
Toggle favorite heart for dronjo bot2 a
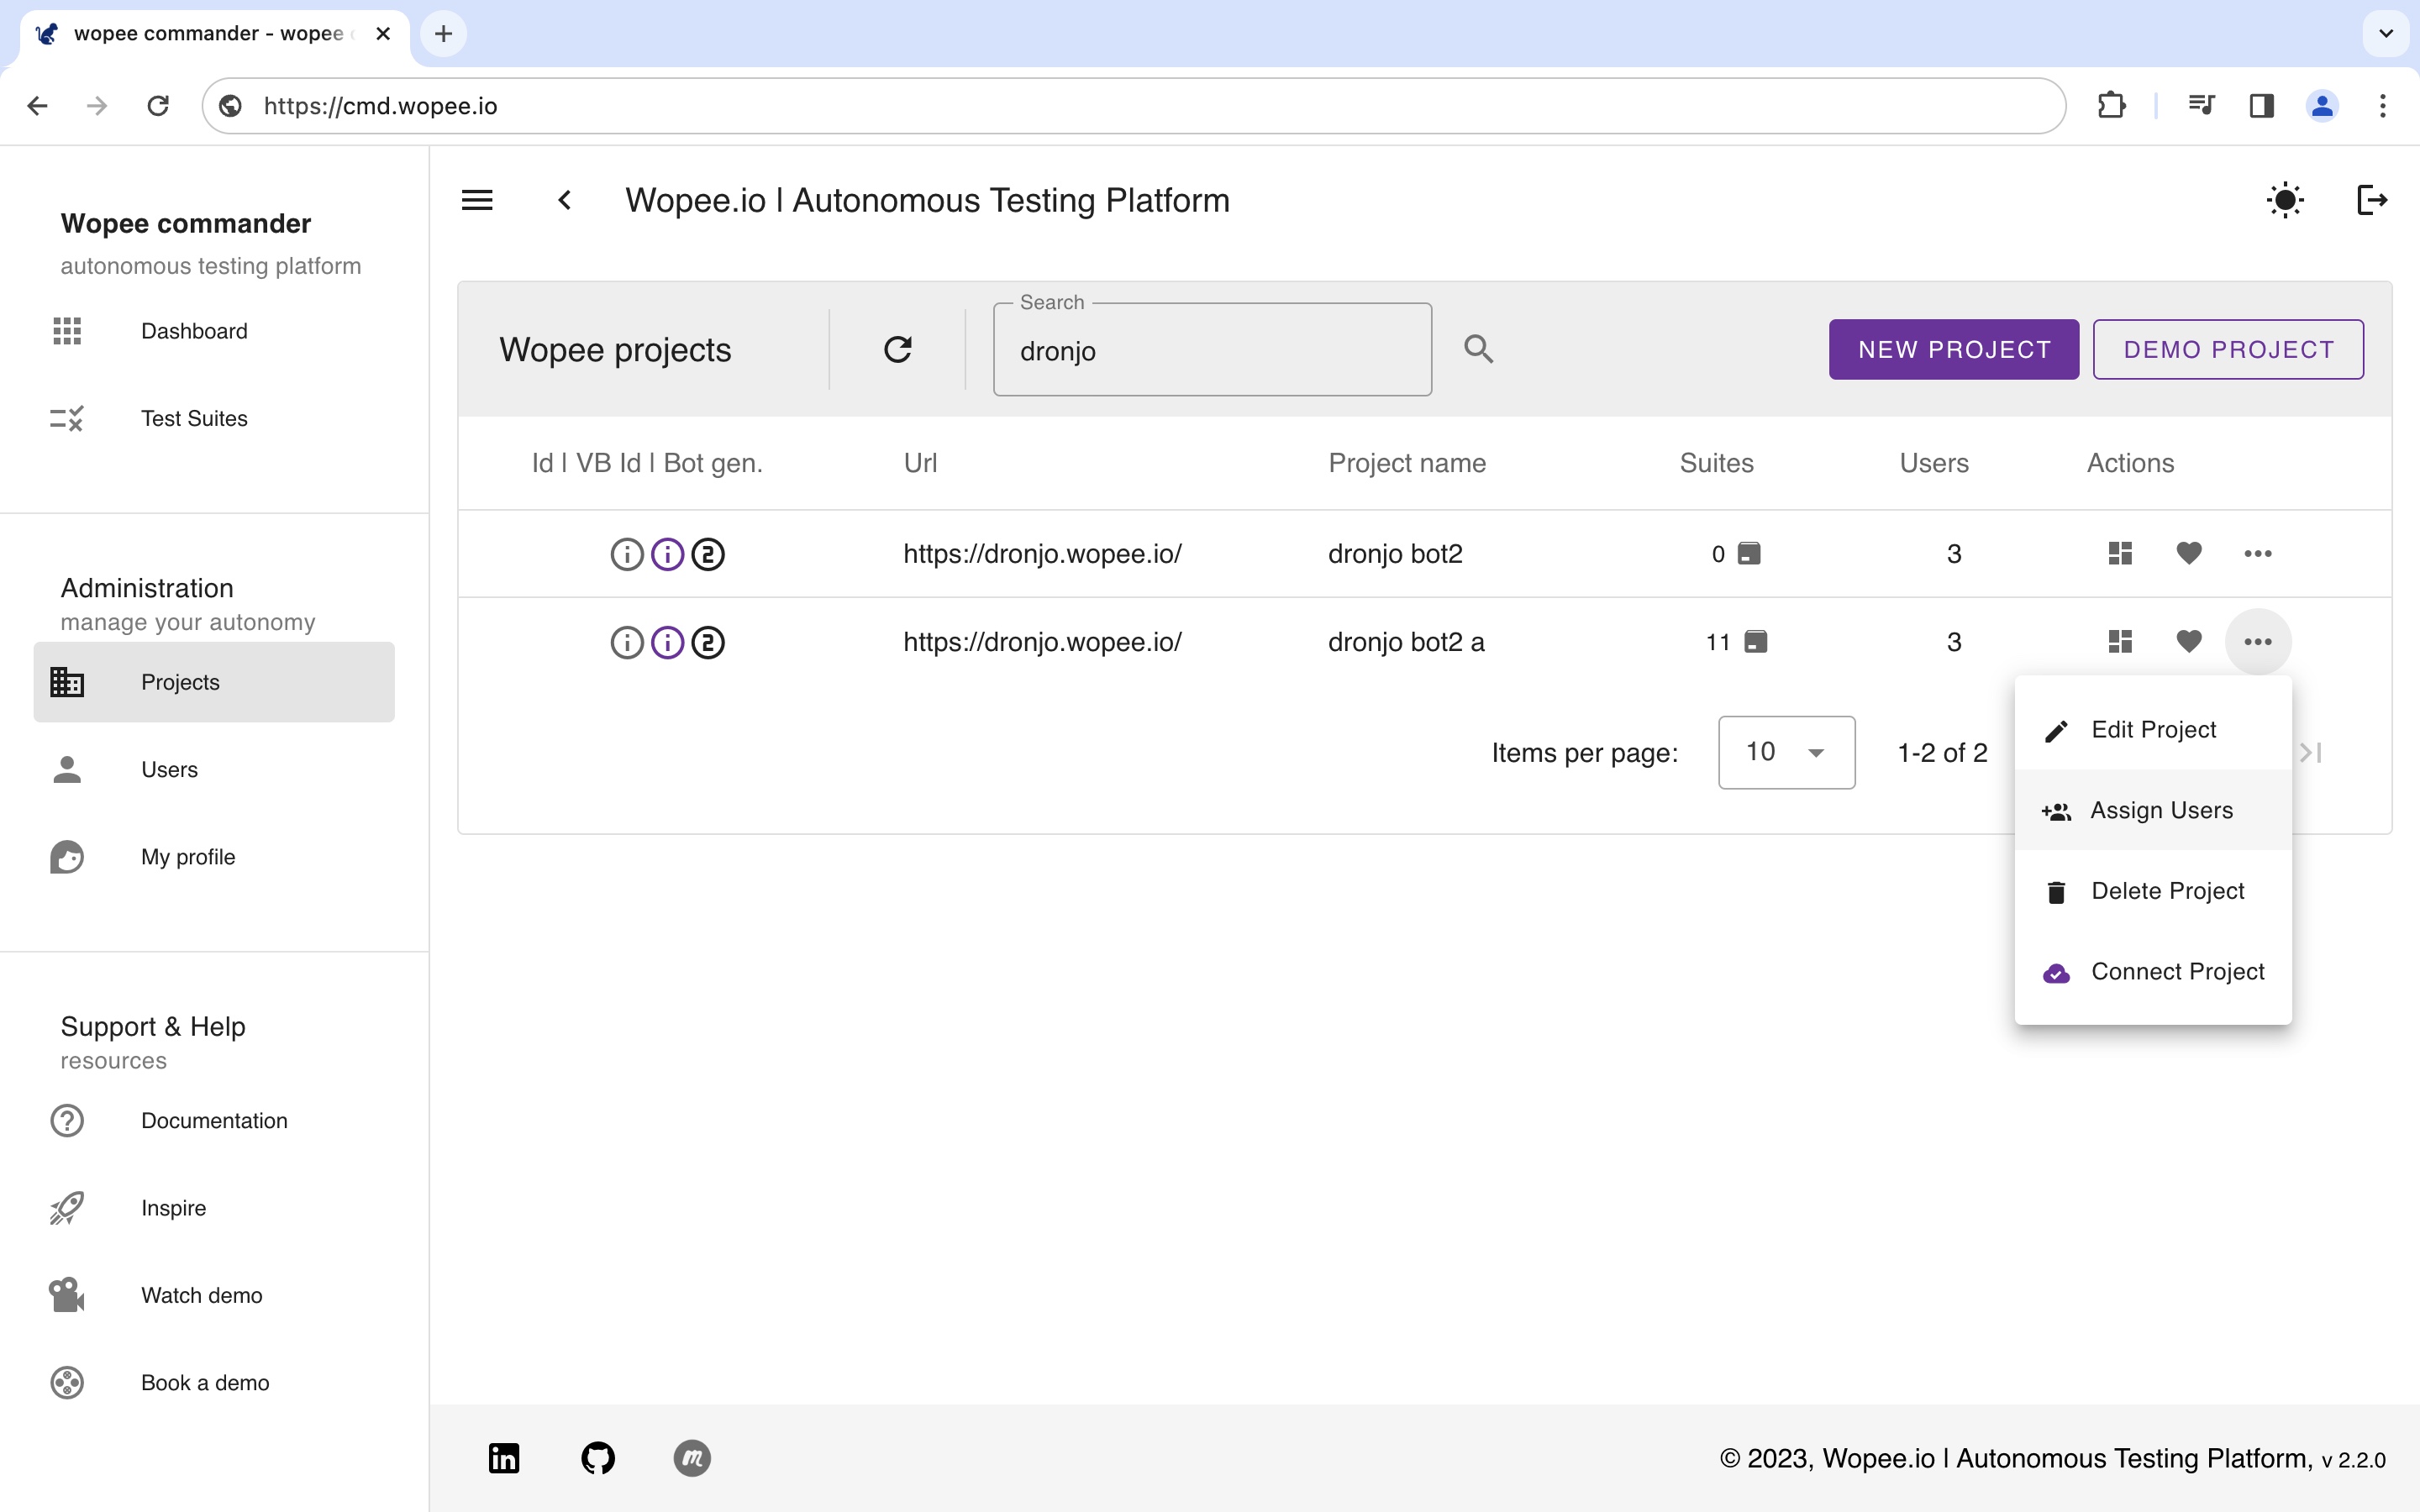pos(2189,641)
